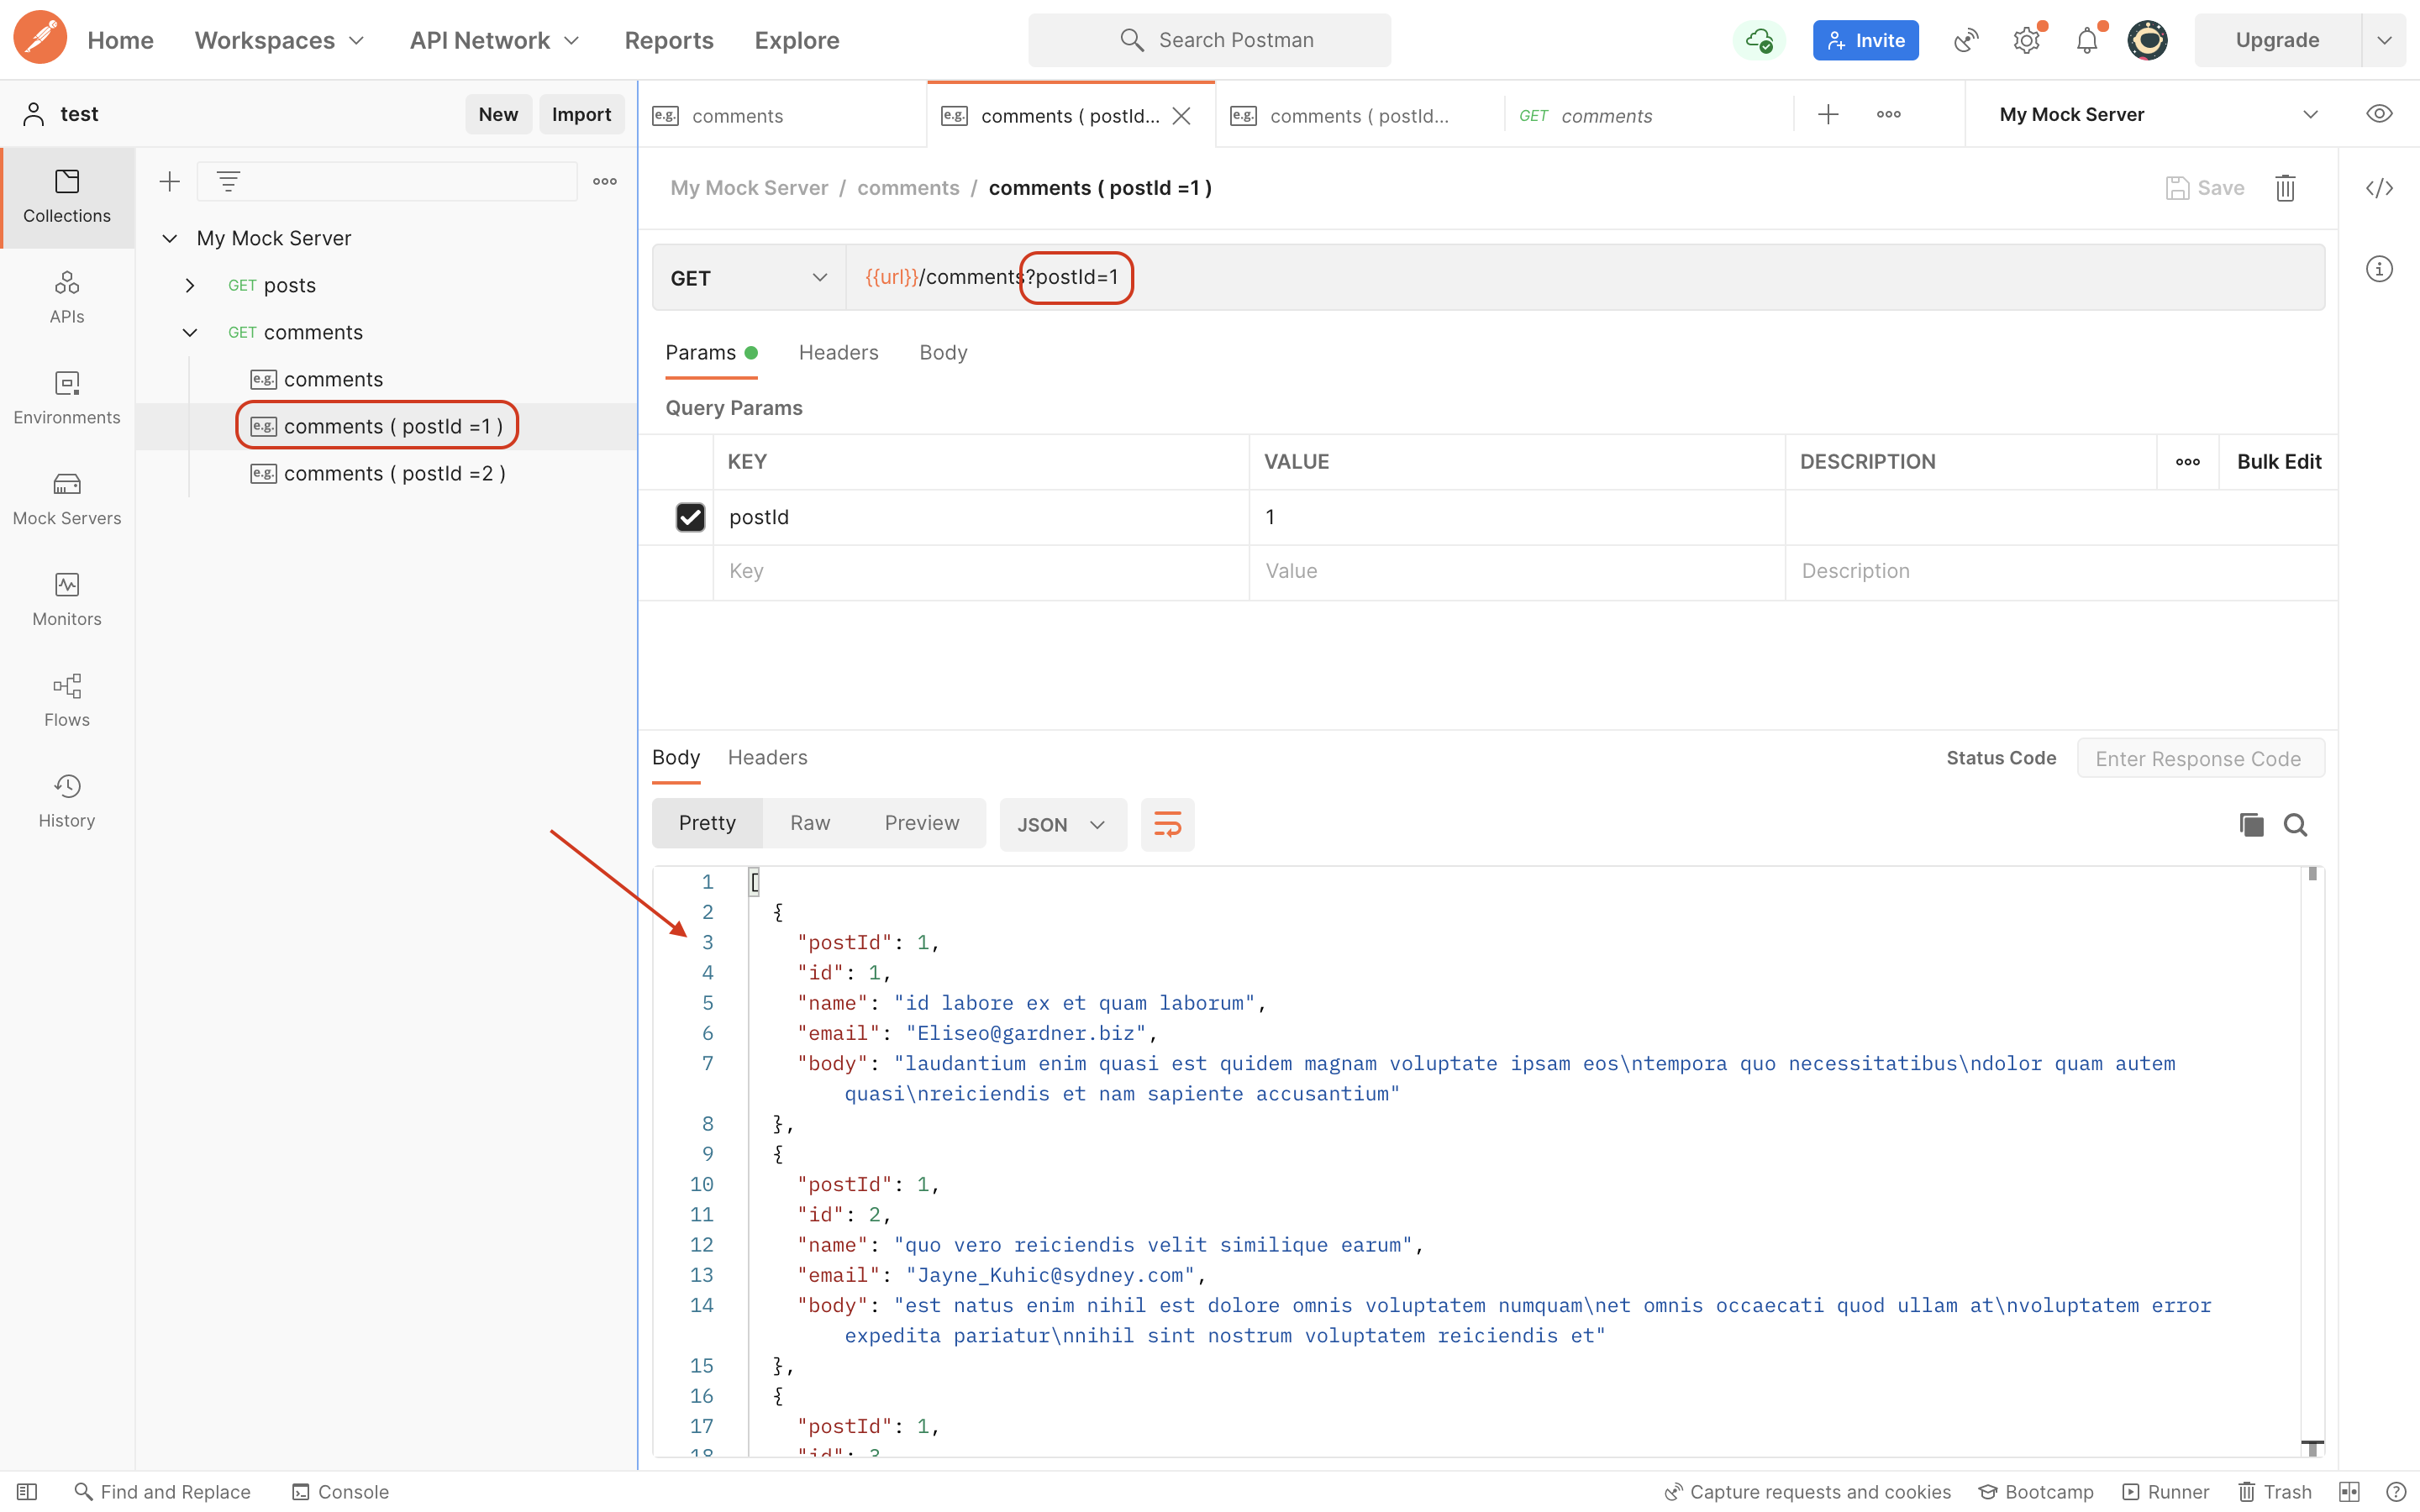Screen dimensions: 2420x1512
Task: Select the Raw response view tab
Action: (x=809, y=823)
